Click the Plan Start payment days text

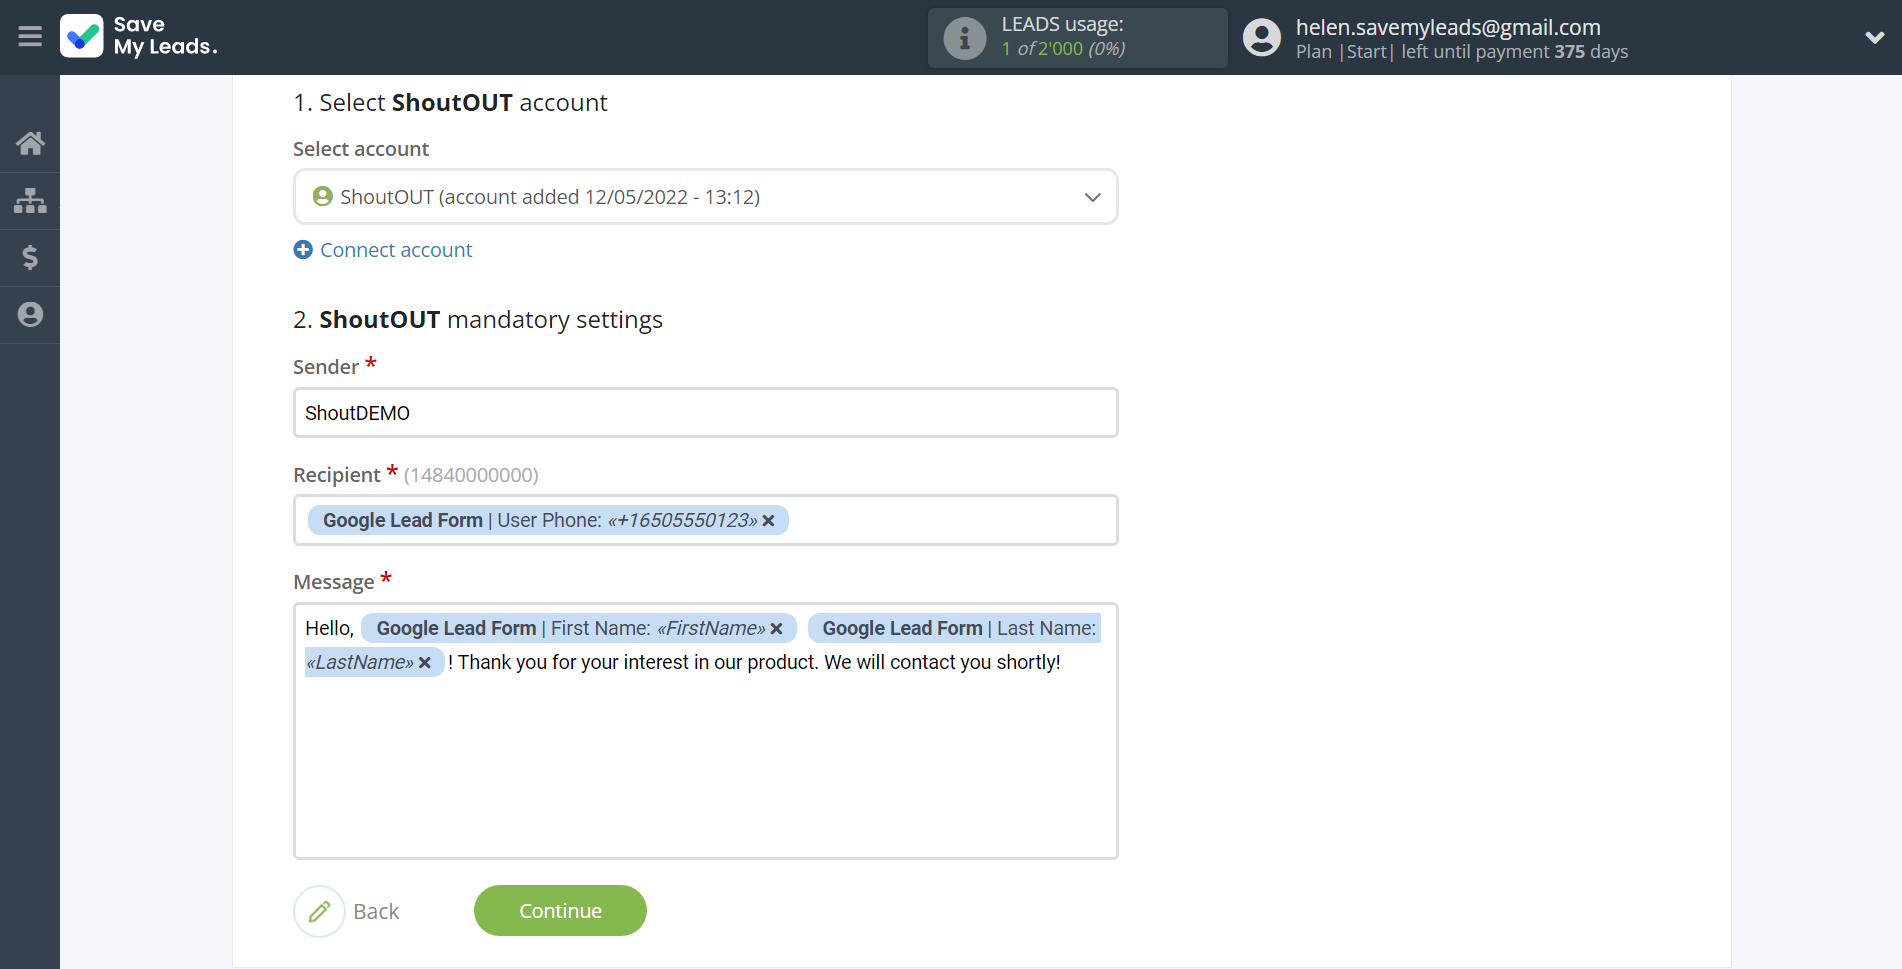(x=1462, y=52)
